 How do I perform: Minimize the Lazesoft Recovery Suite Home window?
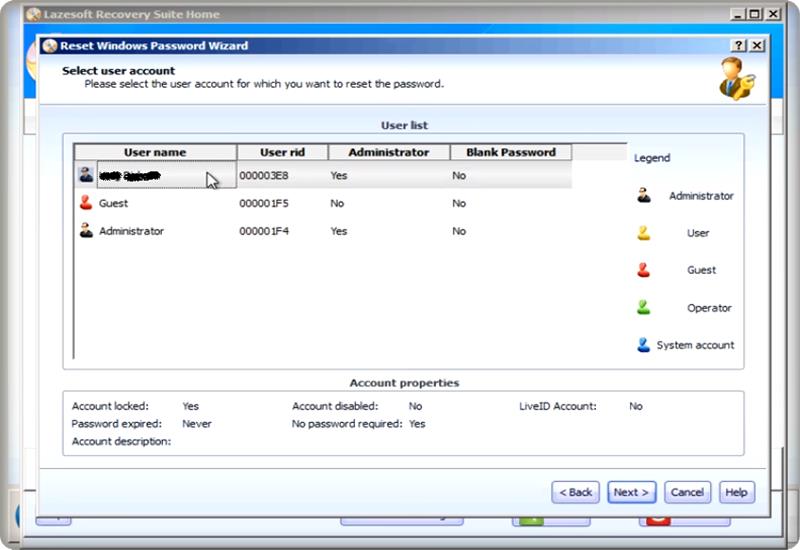737,14
